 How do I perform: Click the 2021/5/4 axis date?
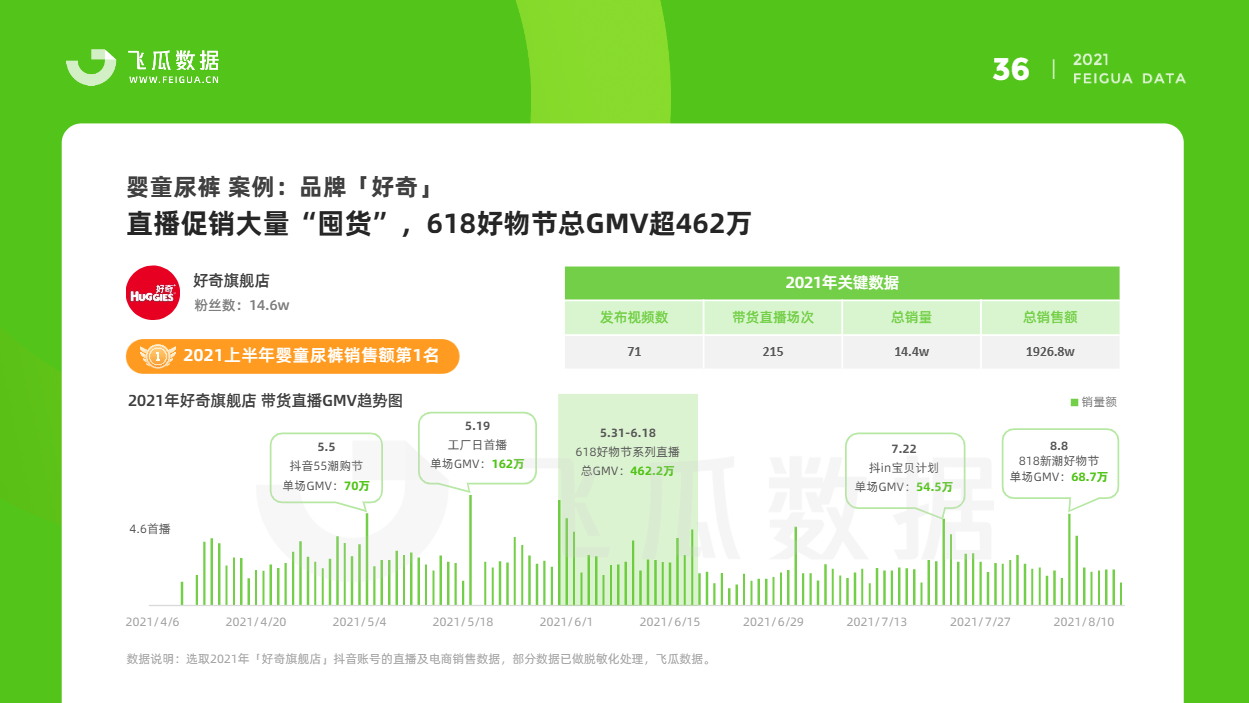[359, 621]
